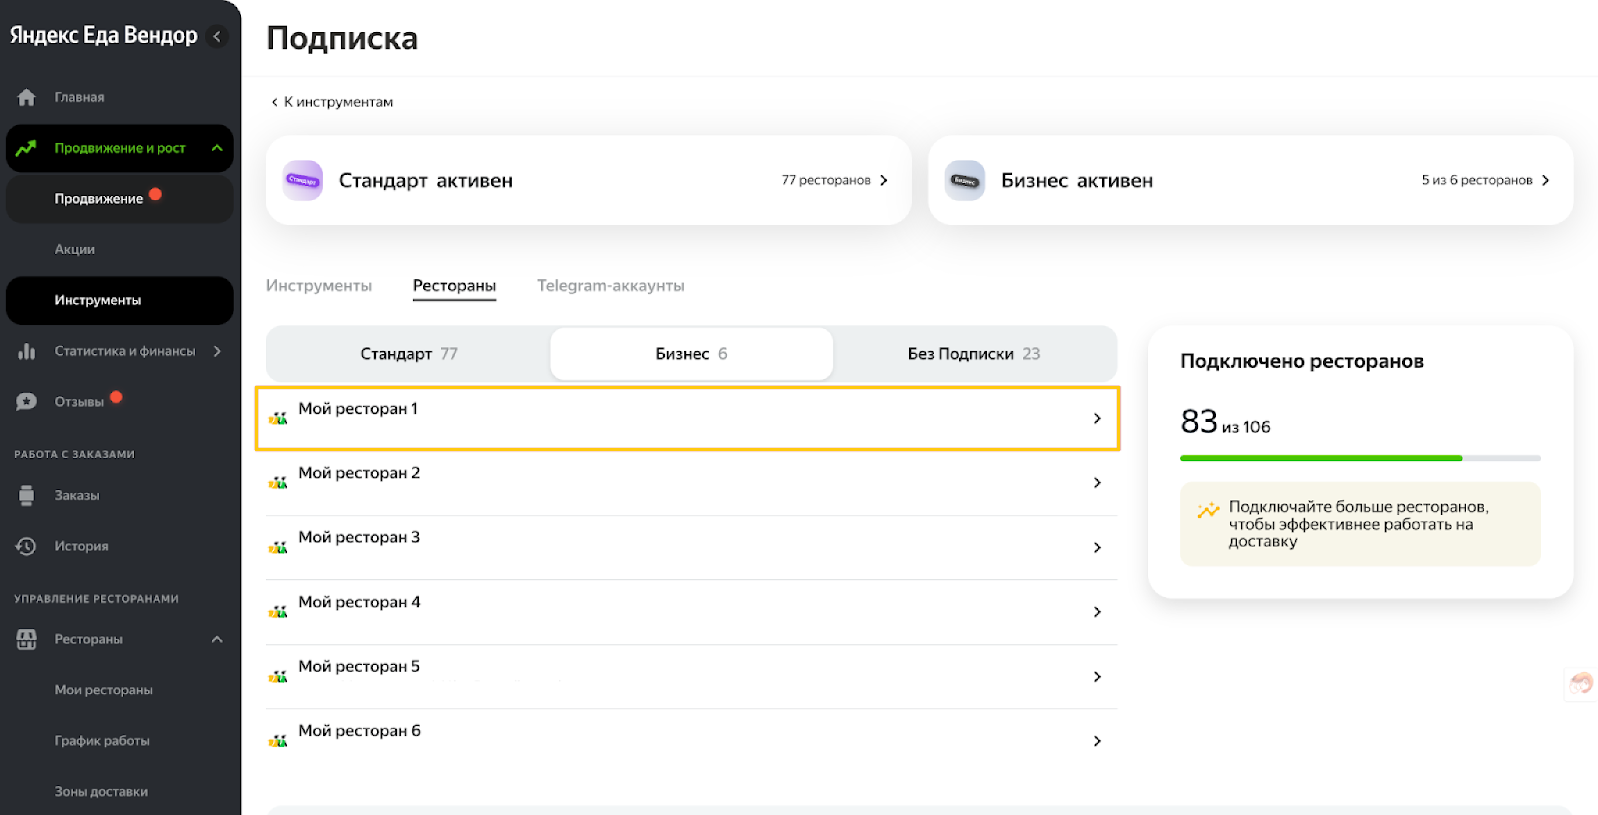1598x815 pixels.
Task: Open the Telegram-аккаунты tab
Action: [611, 286]
